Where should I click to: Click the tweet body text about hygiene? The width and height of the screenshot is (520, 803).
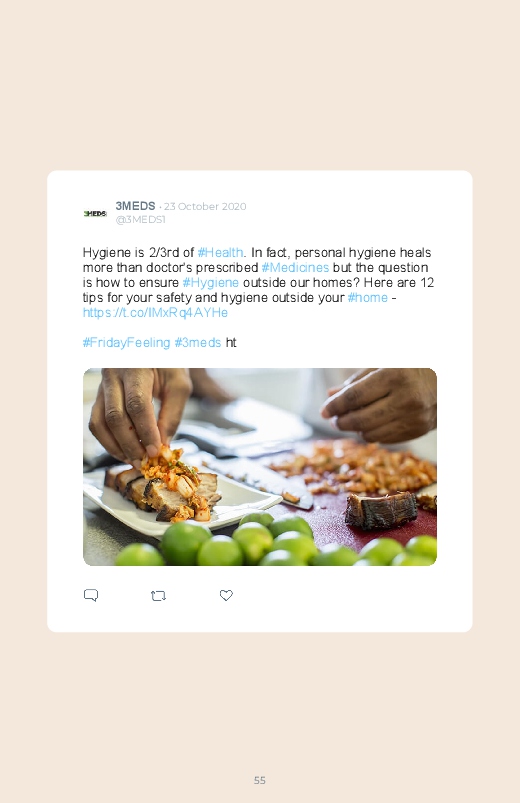(x=258, y=282)
